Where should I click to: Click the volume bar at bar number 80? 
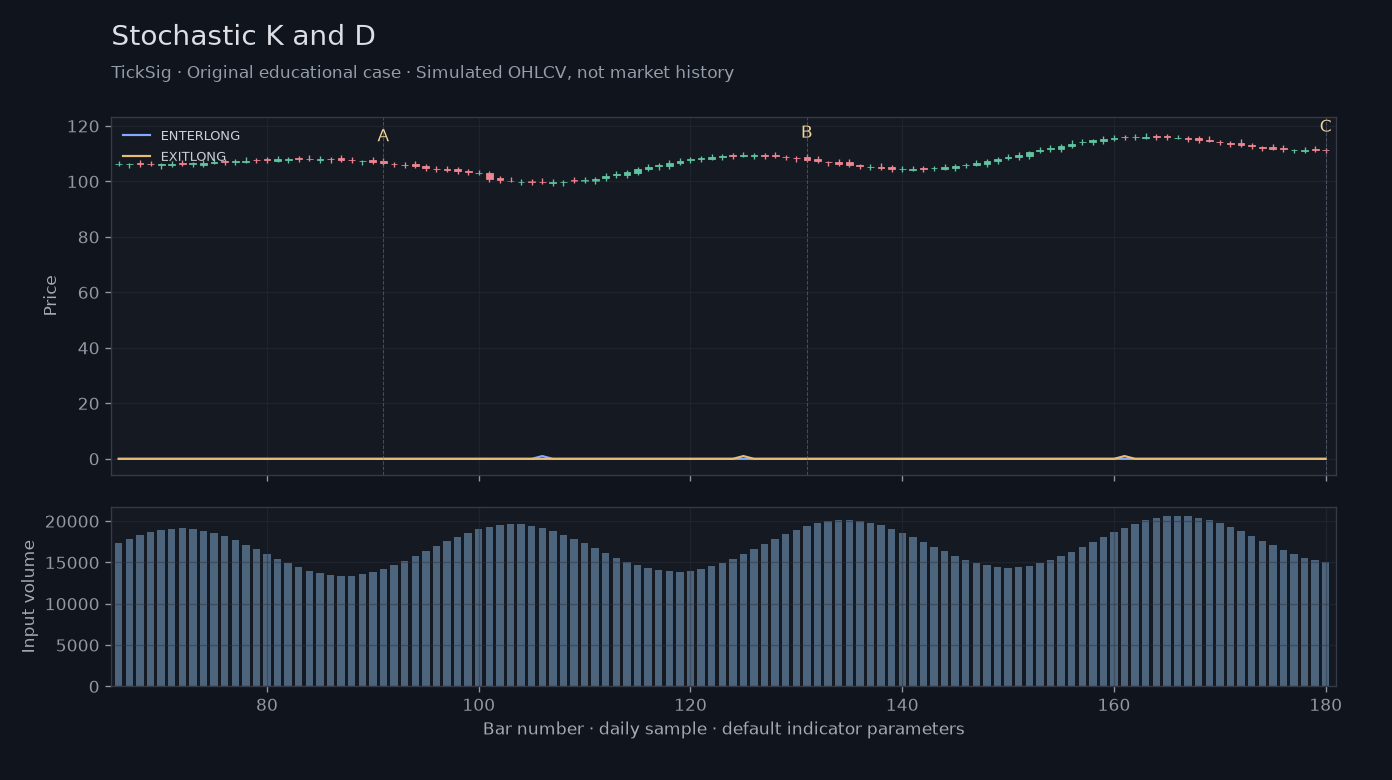[267, 620]
